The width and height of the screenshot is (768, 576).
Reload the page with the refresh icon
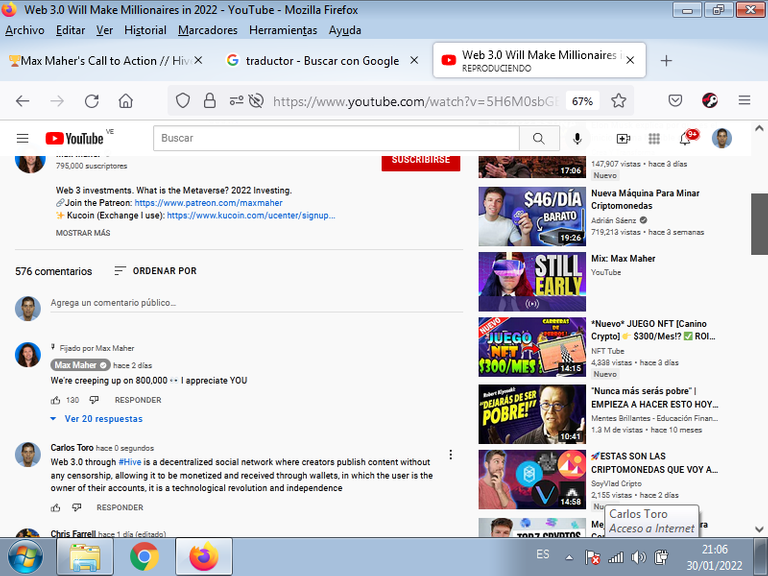point(92,101)
